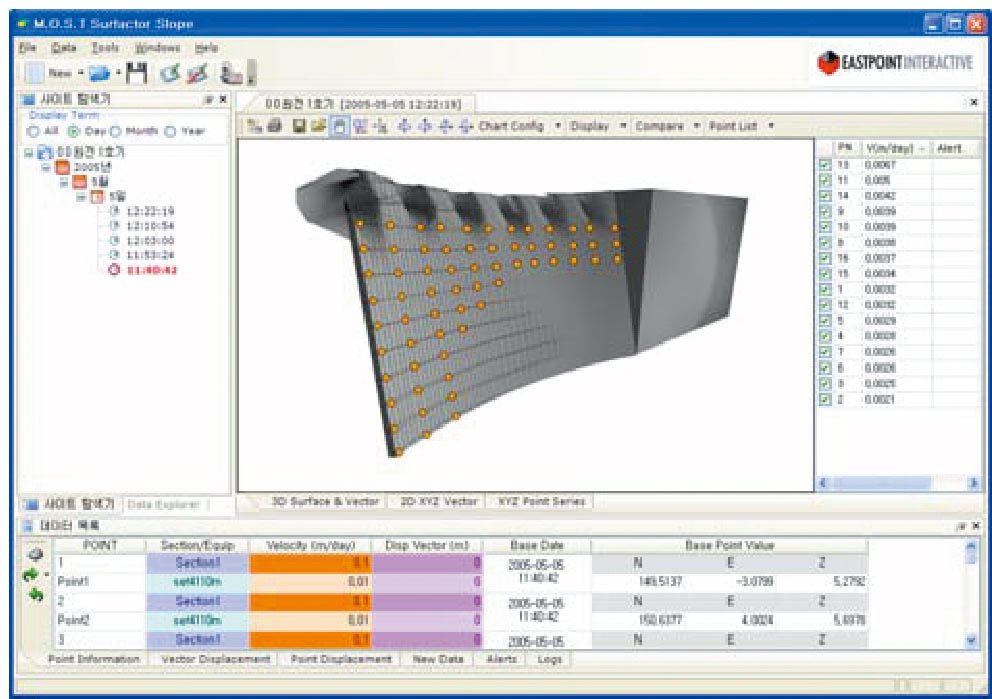The width and height of the screenshot is (992, 699).
Task: Open the Vector Displacement tab
Action: pos(215,659)
